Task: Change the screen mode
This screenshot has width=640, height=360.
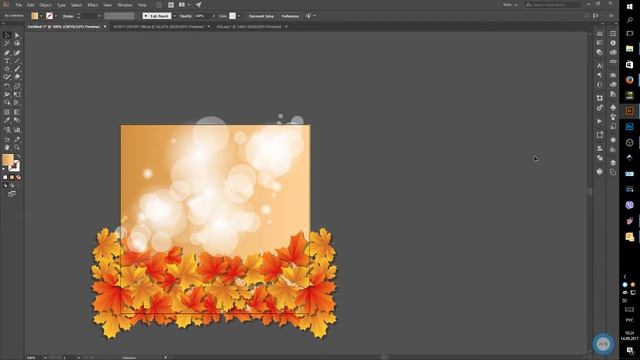Action: pyautogui.click(x=12, y=194)
